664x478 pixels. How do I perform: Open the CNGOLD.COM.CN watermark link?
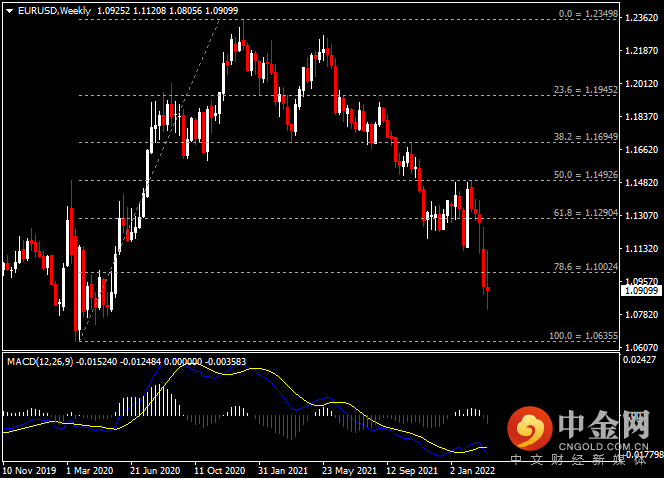603,446
